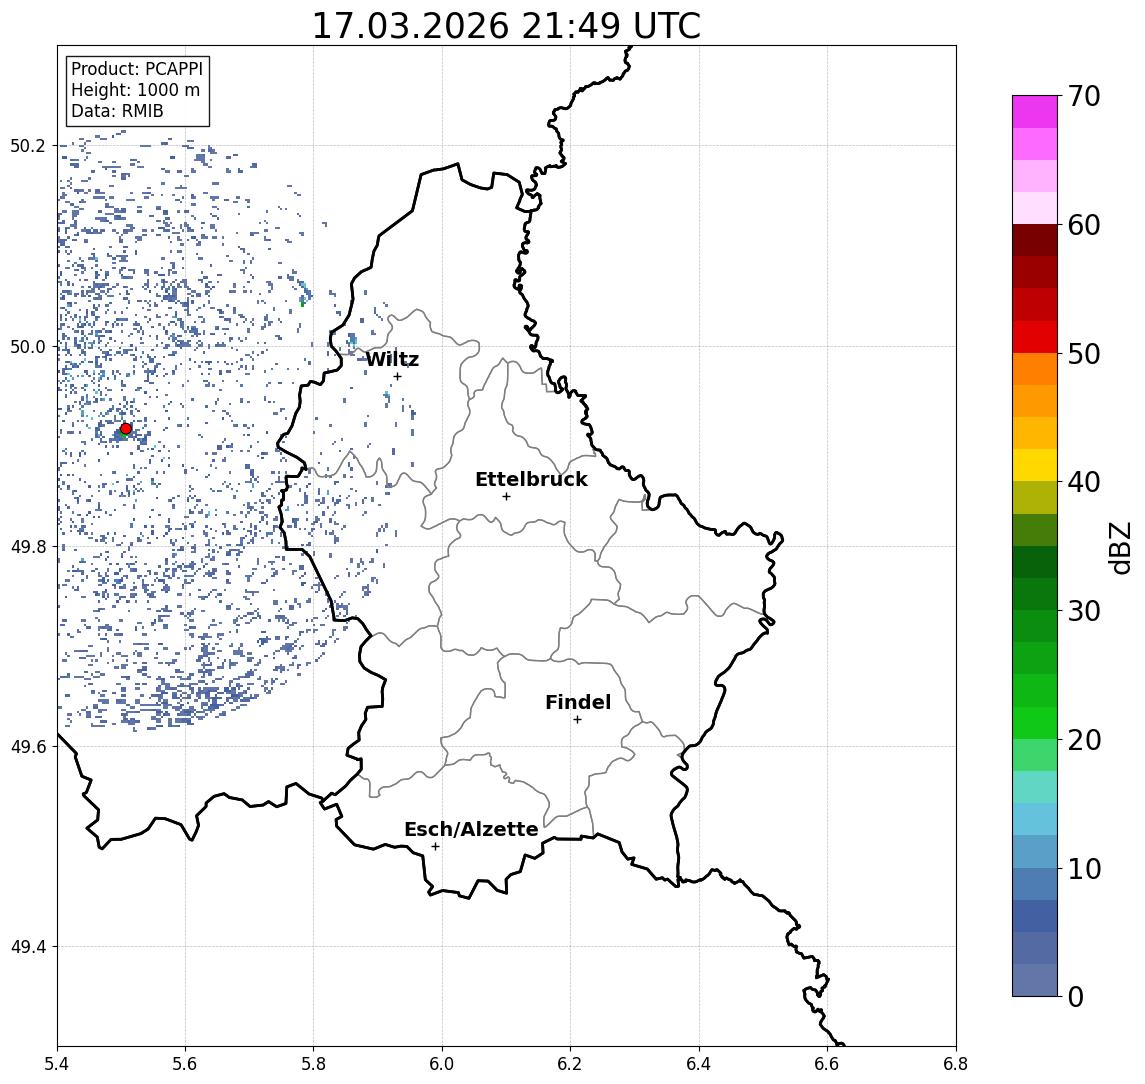Pick the light green swatch just above 20 dBZ
Viewport: 1145px width, 1084px height.
(x=1035, y=723)
